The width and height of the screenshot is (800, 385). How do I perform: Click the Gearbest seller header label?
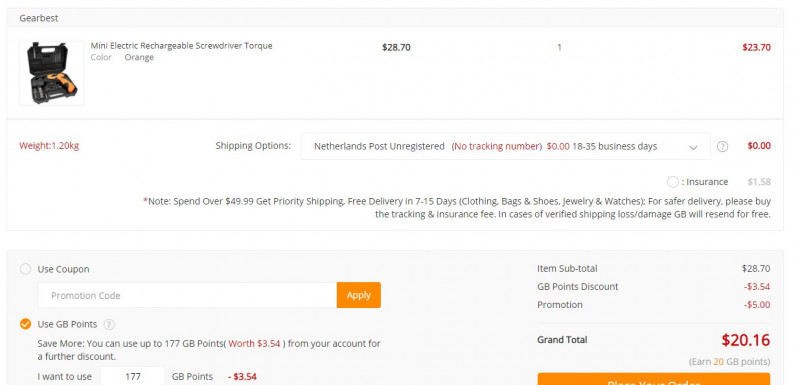(39, 18)
